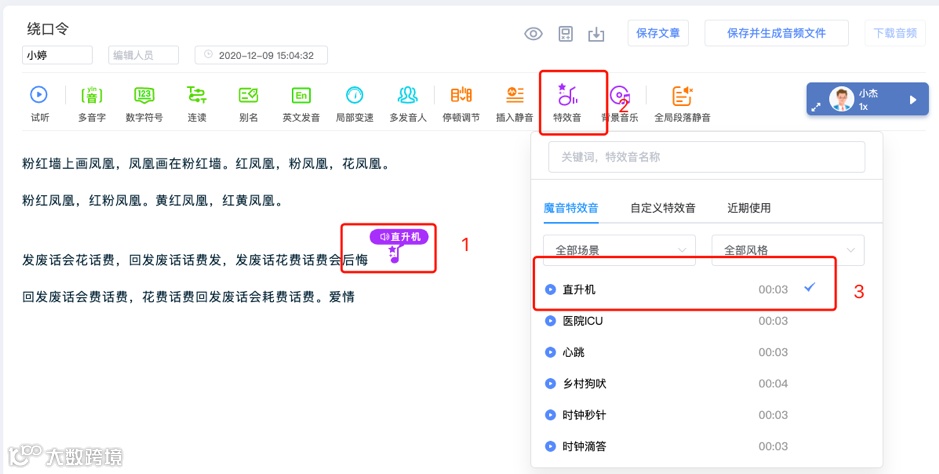Play the 时钟滴答 sound effect preview
Viewport: 939px width, 474px height.
(550, 446)
